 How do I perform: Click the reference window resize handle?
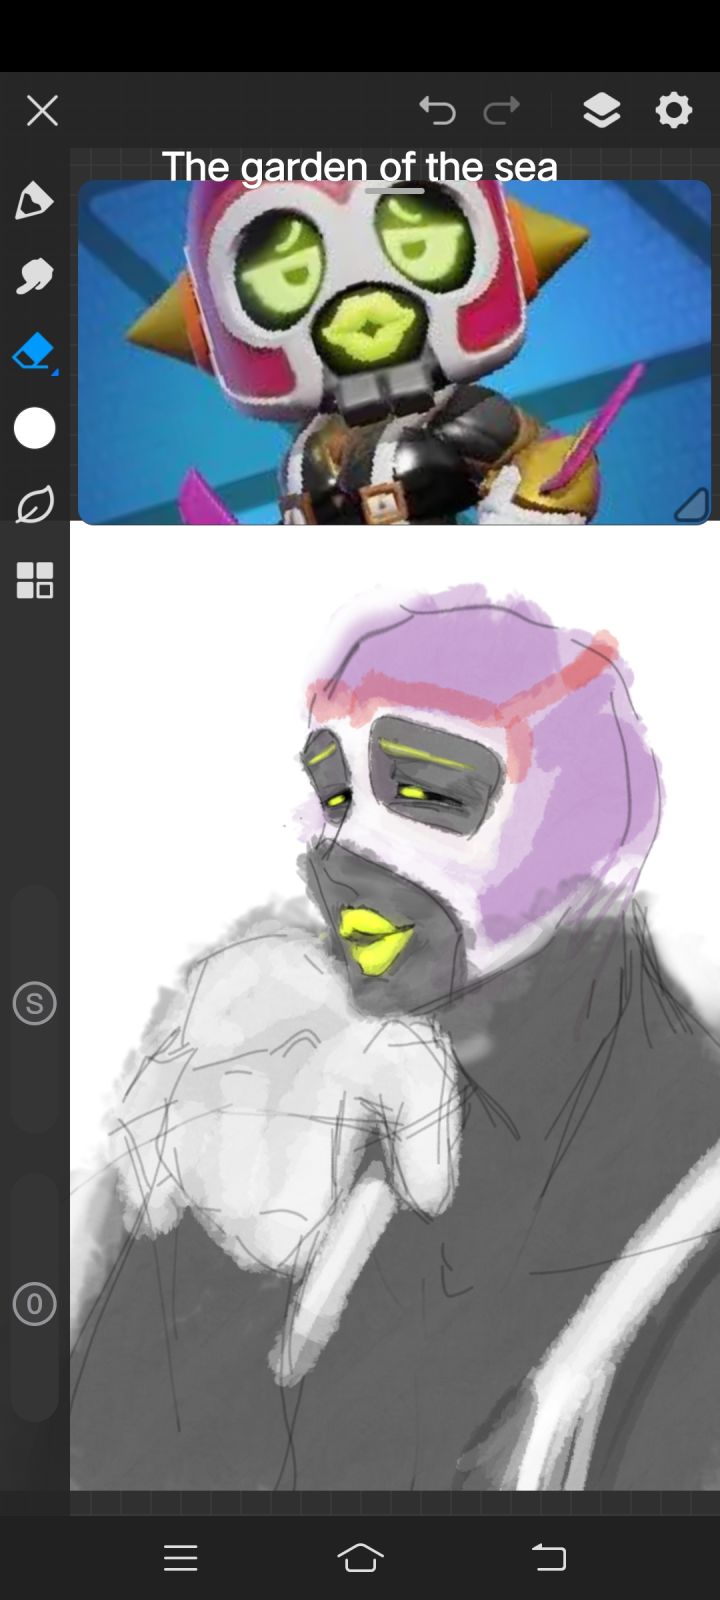click(x=690, y=505)
